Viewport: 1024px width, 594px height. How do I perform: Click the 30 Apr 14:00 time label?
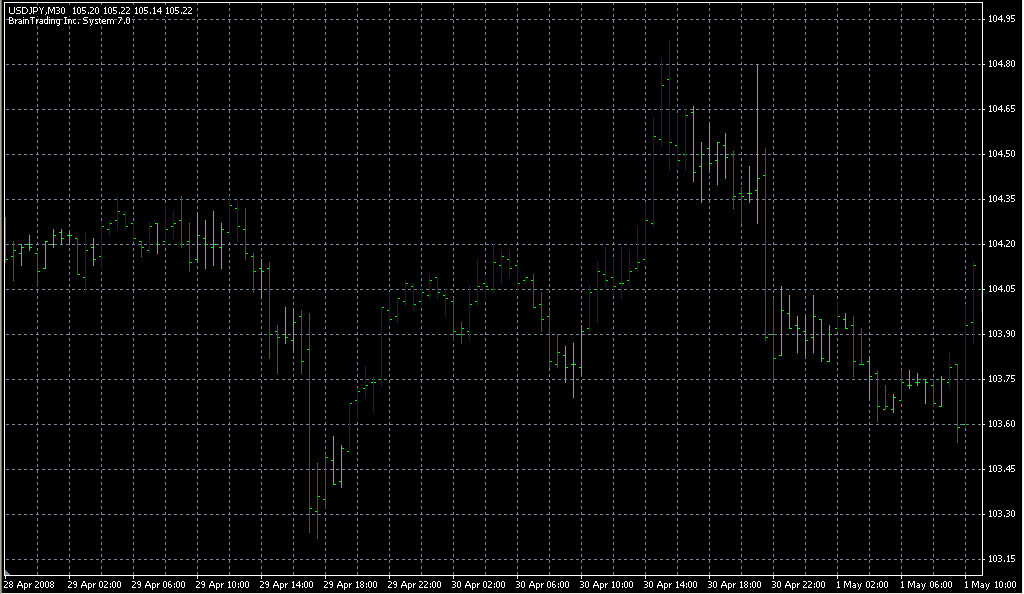tap(670, 584)
